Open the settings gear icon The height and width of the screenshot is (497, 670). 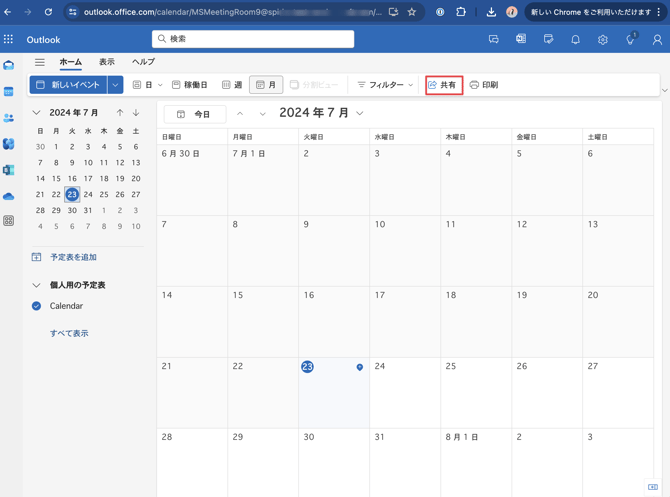602,40
